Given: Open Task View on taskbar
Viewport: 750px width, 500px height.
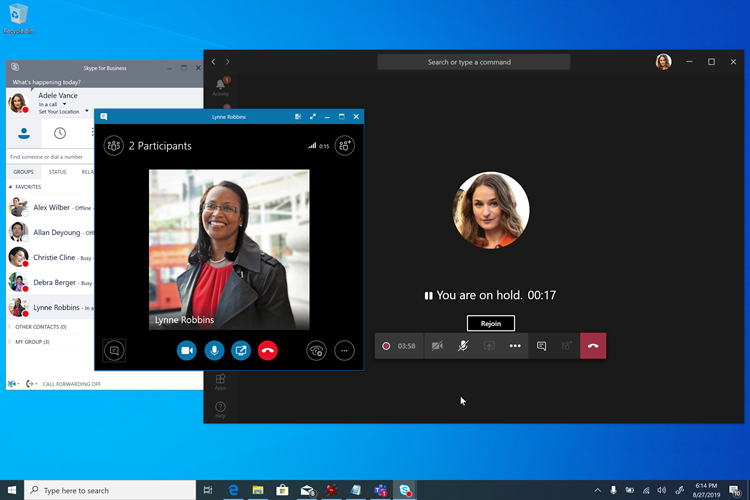Looking at the screenshot, I should [x=208, y=490].
